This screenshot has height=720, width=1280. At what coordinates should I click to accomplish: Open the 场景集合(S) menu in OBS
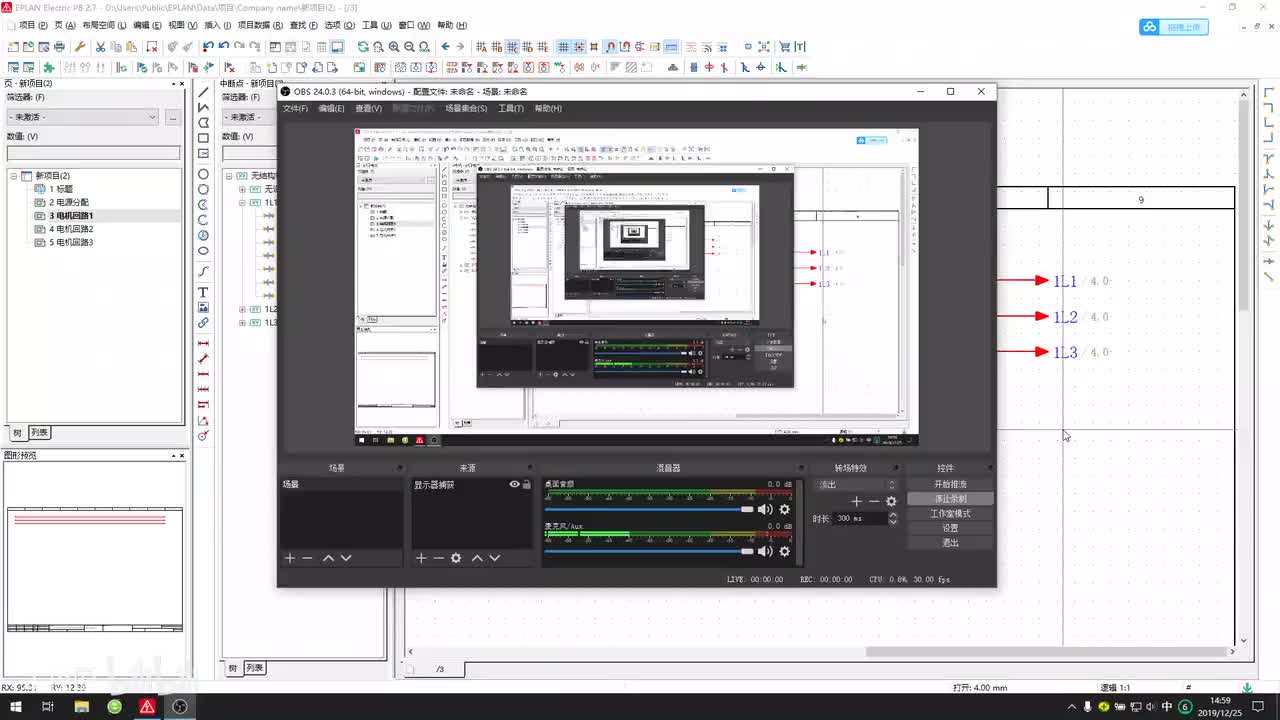(466, 108)
